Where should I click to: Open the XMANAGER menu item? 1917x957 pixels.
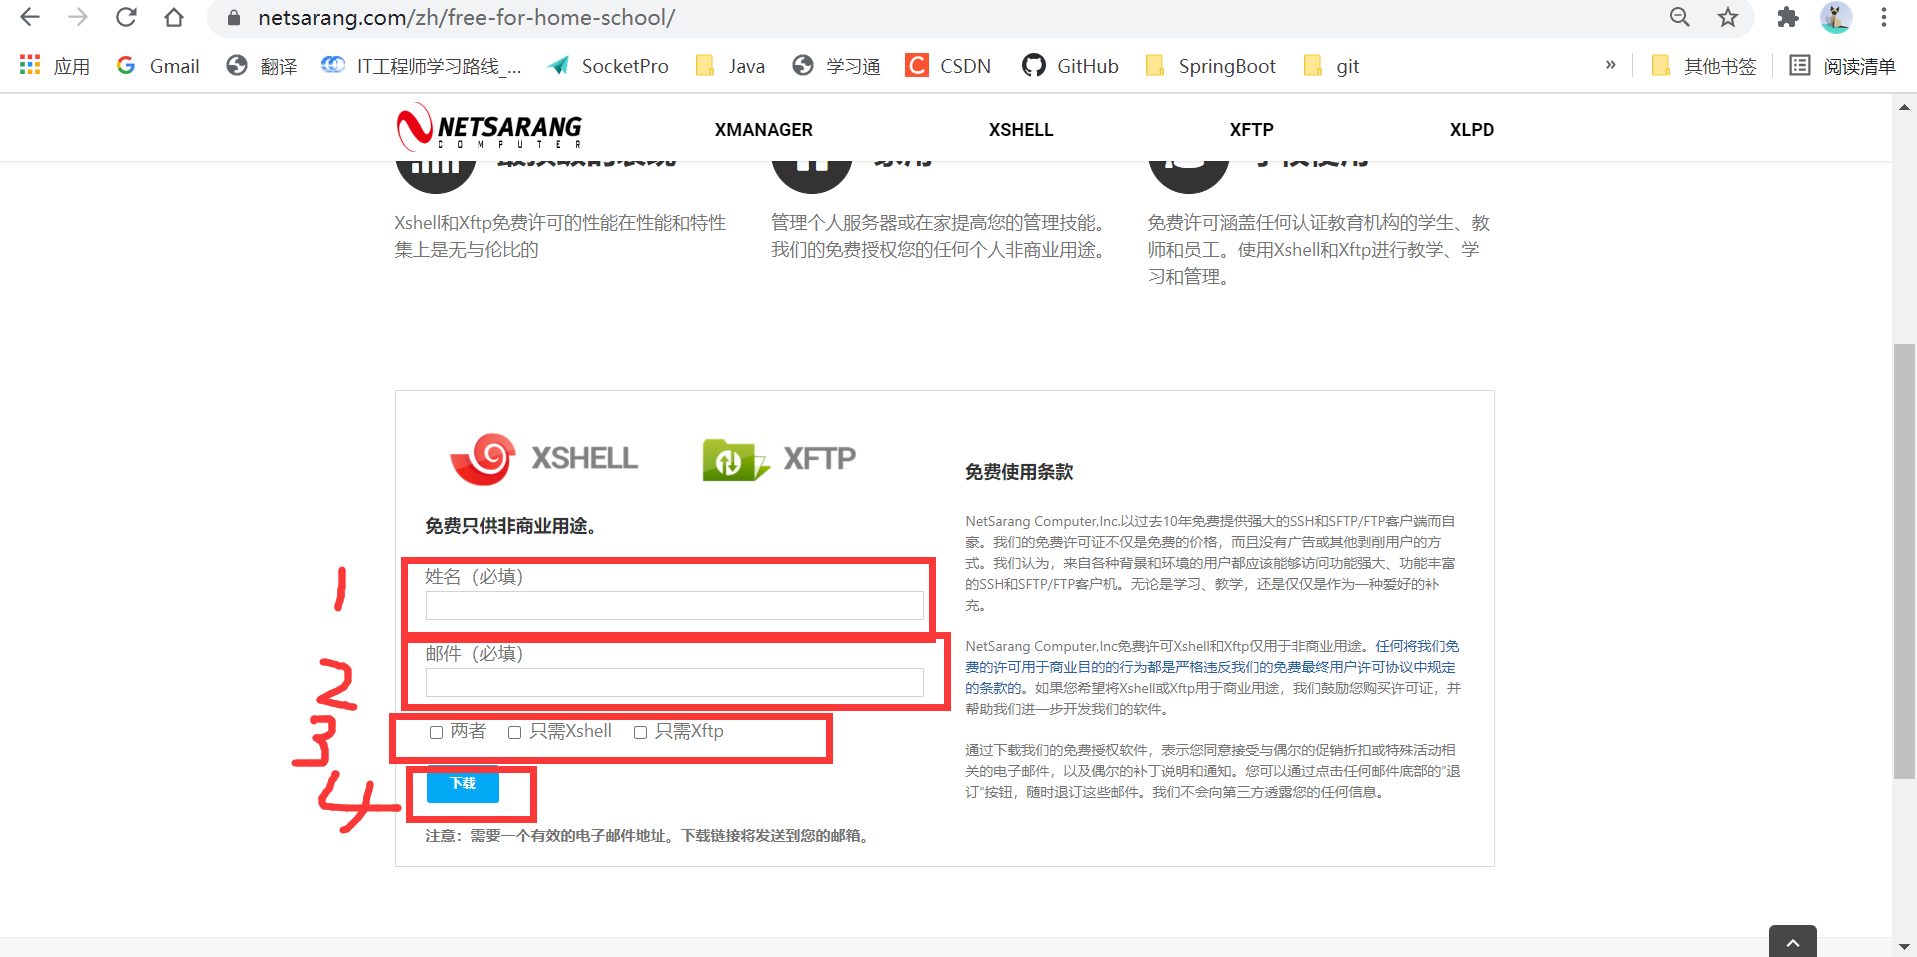pos(764,130)
